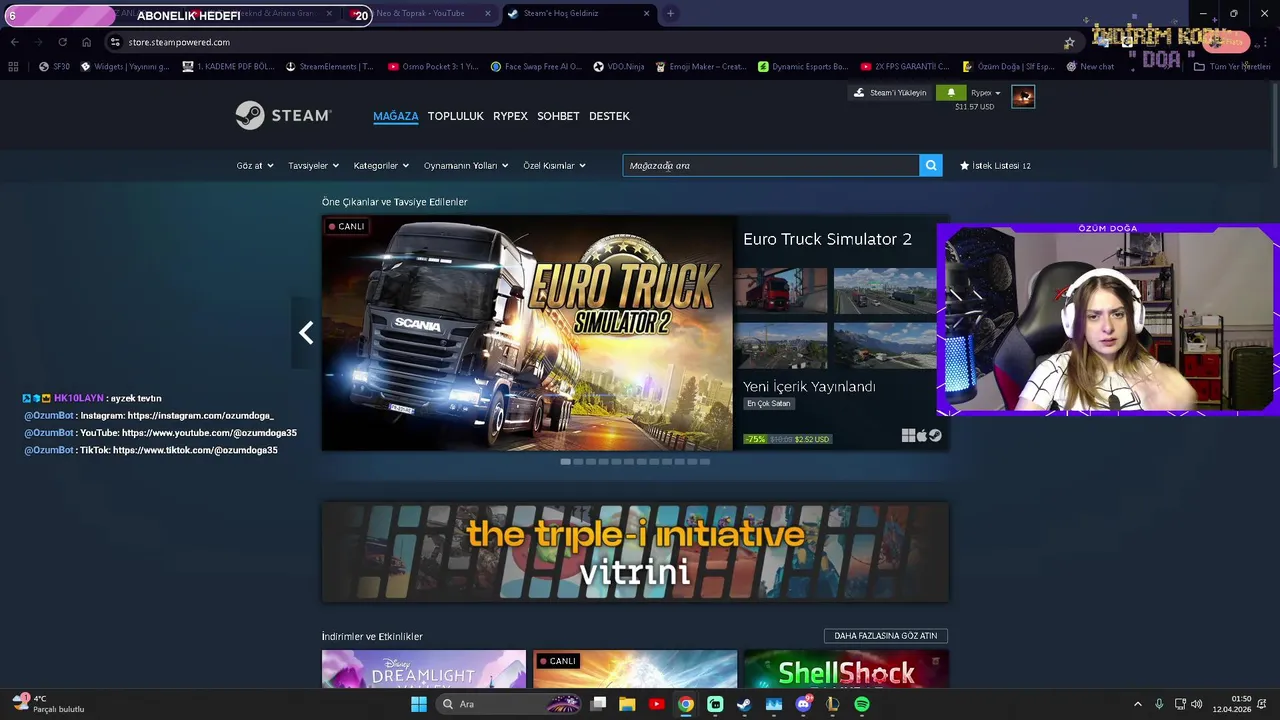Click the $2.52 USD discounted price
Image resolution: width=1280 pixels, height=720 pixels.
tap(812, 439)
